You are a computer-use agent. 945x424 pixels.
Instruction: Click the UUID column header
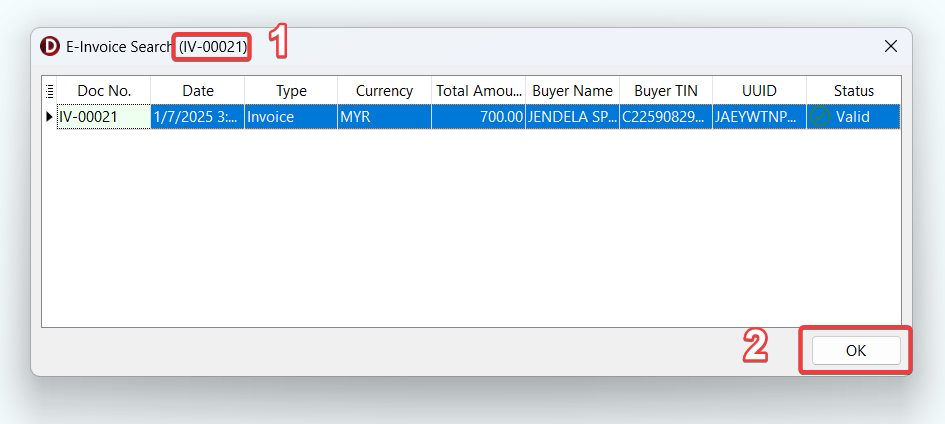(759, 91)
